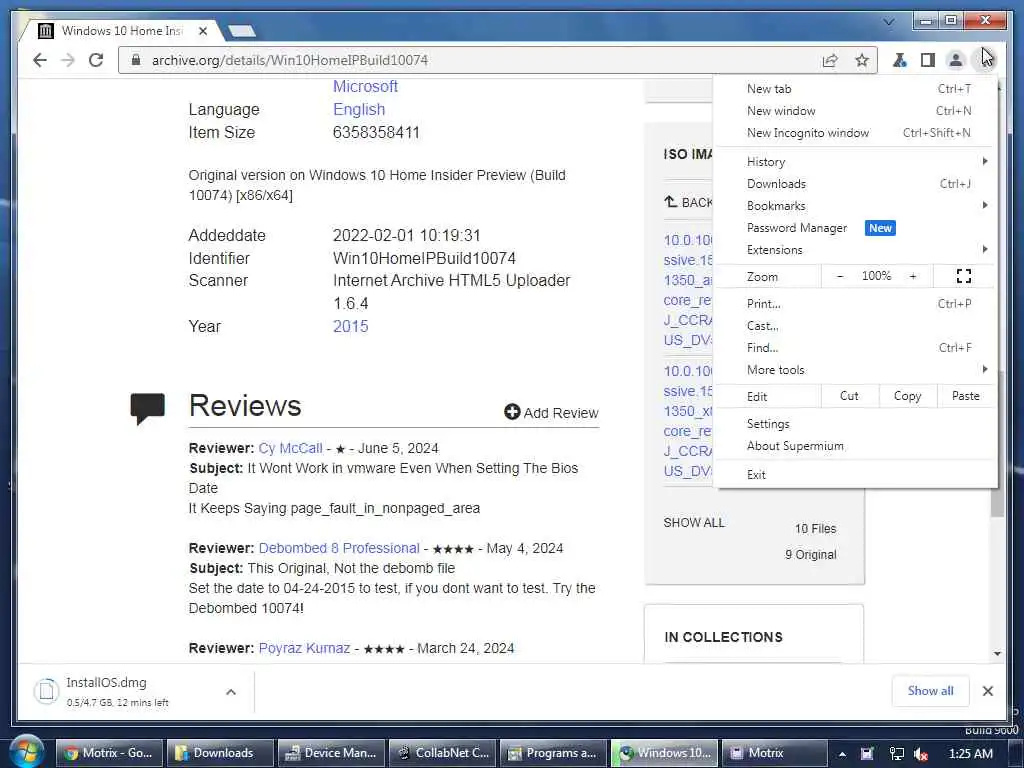Open Settings from the menu
This screenshot has height=768, width=1024.
(856, 424)
